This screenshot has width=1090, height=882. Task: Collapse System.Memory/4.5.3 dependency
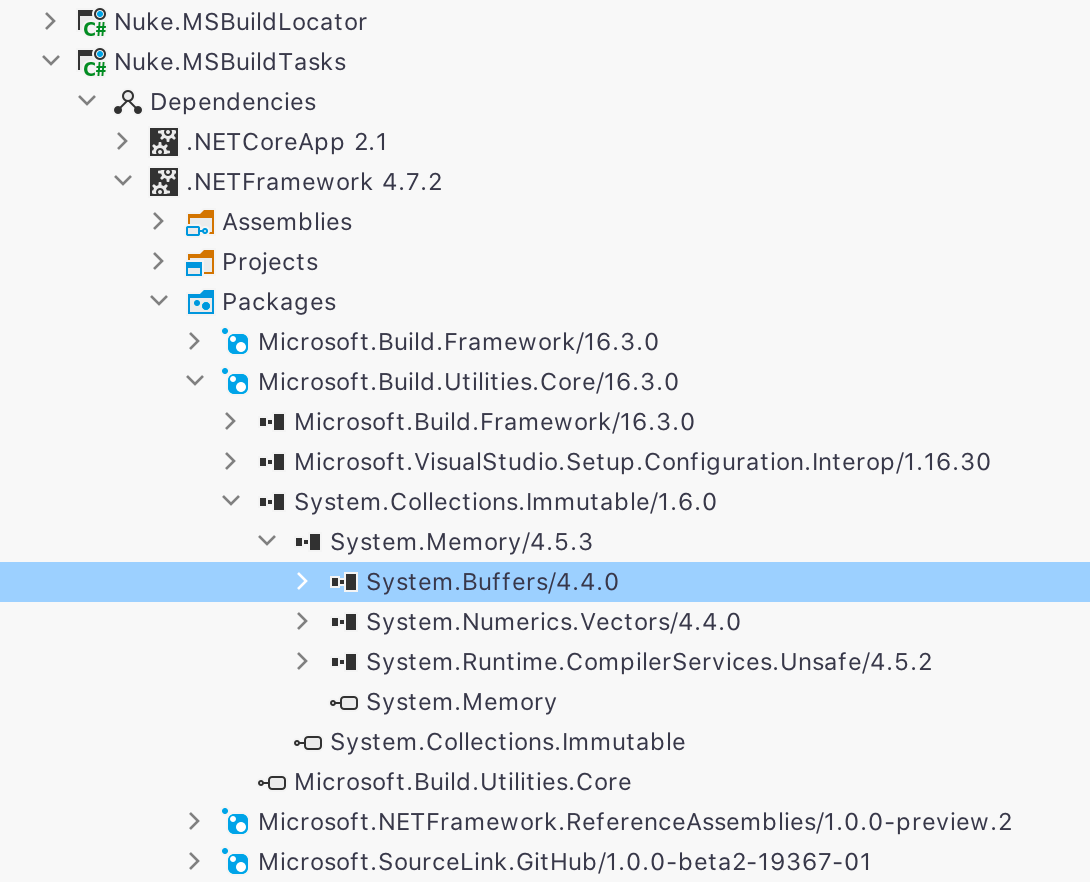pos(268,541)
